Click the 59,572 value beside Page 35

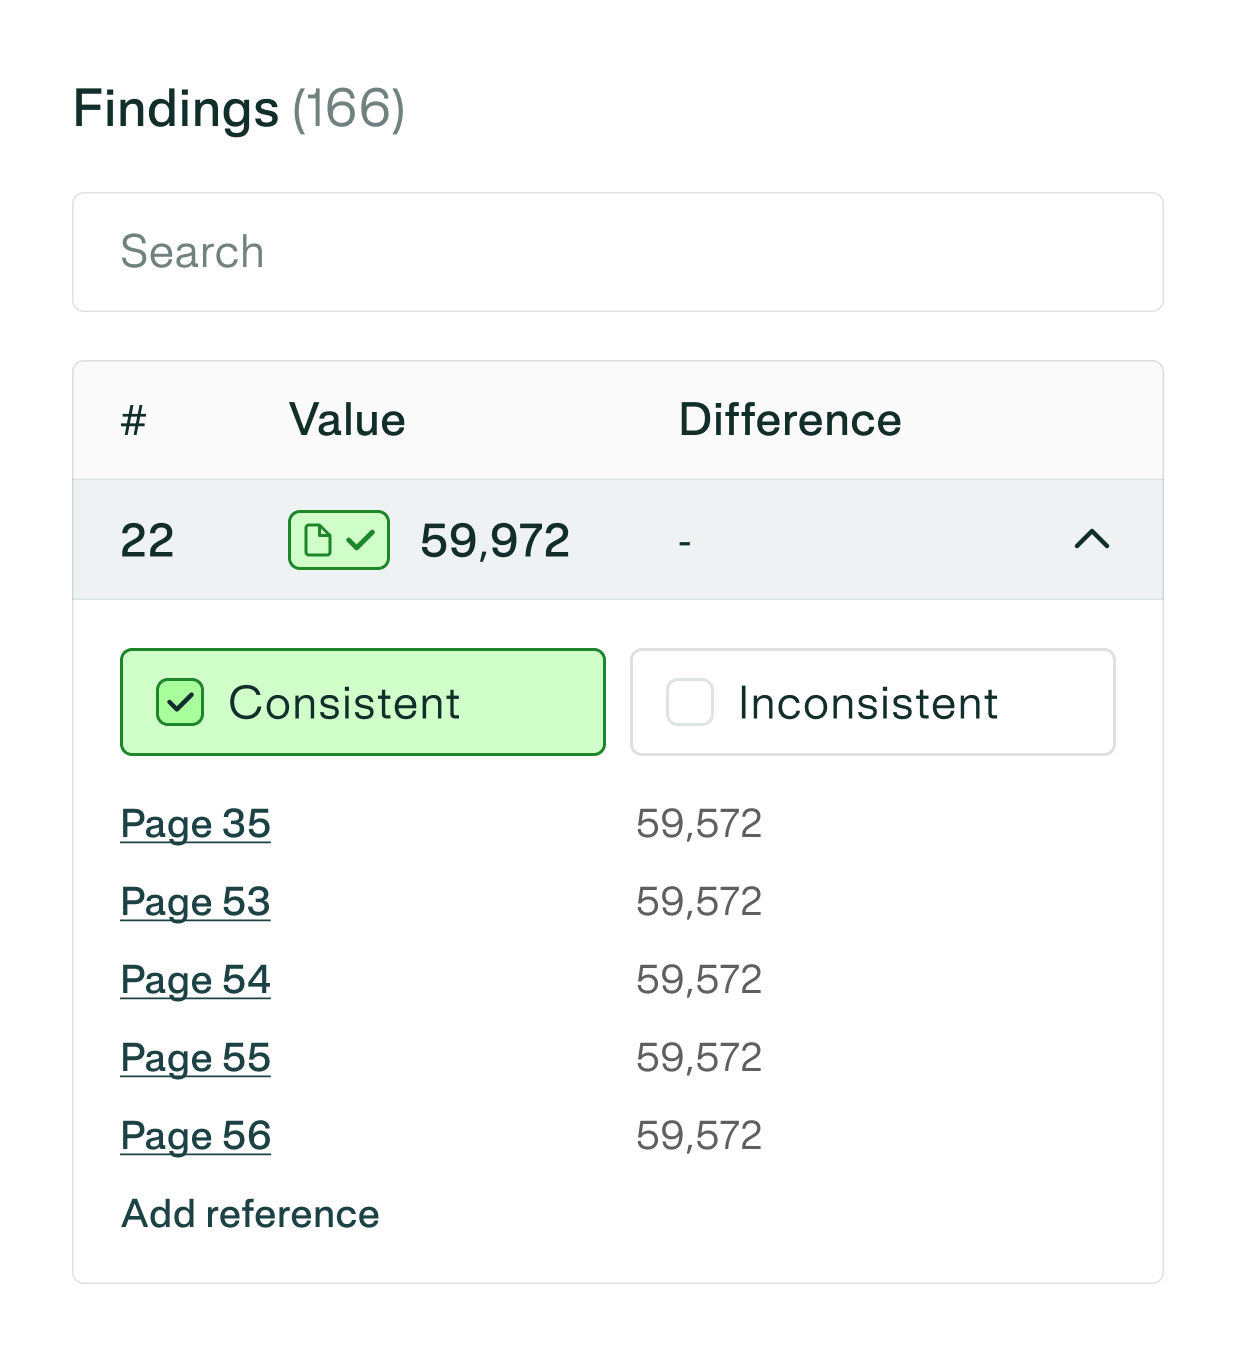(x=699, y=824)
